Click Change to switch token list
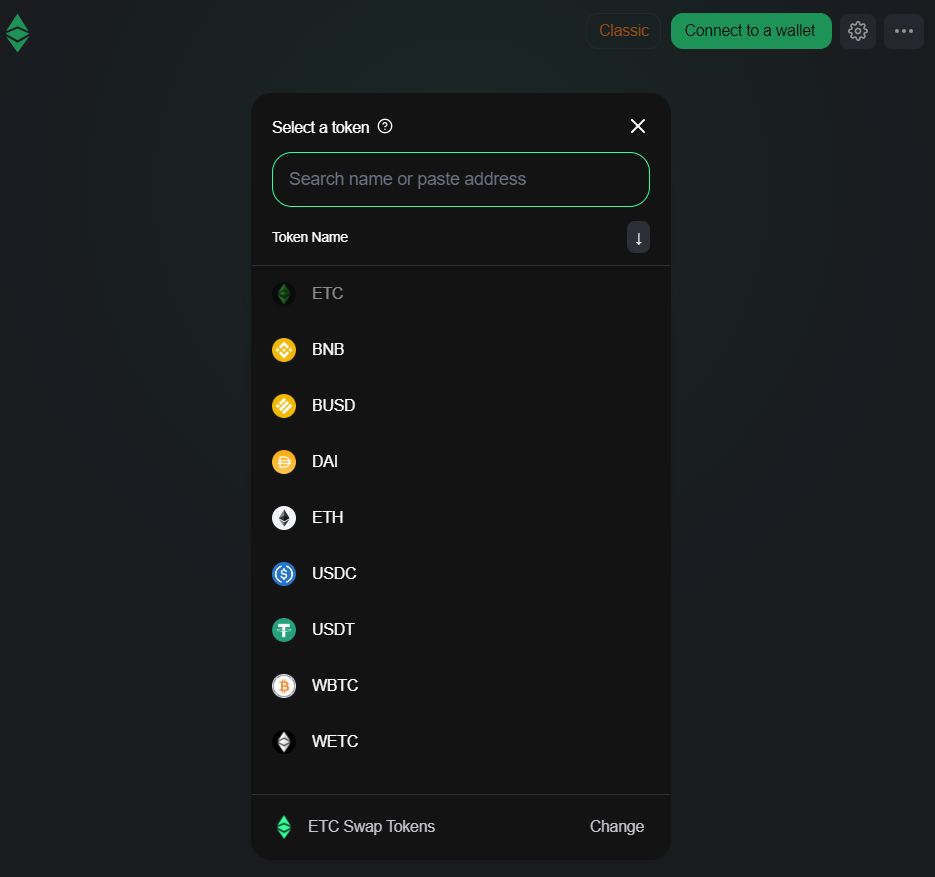Screen dimensions: 935x877 (616, 826)
